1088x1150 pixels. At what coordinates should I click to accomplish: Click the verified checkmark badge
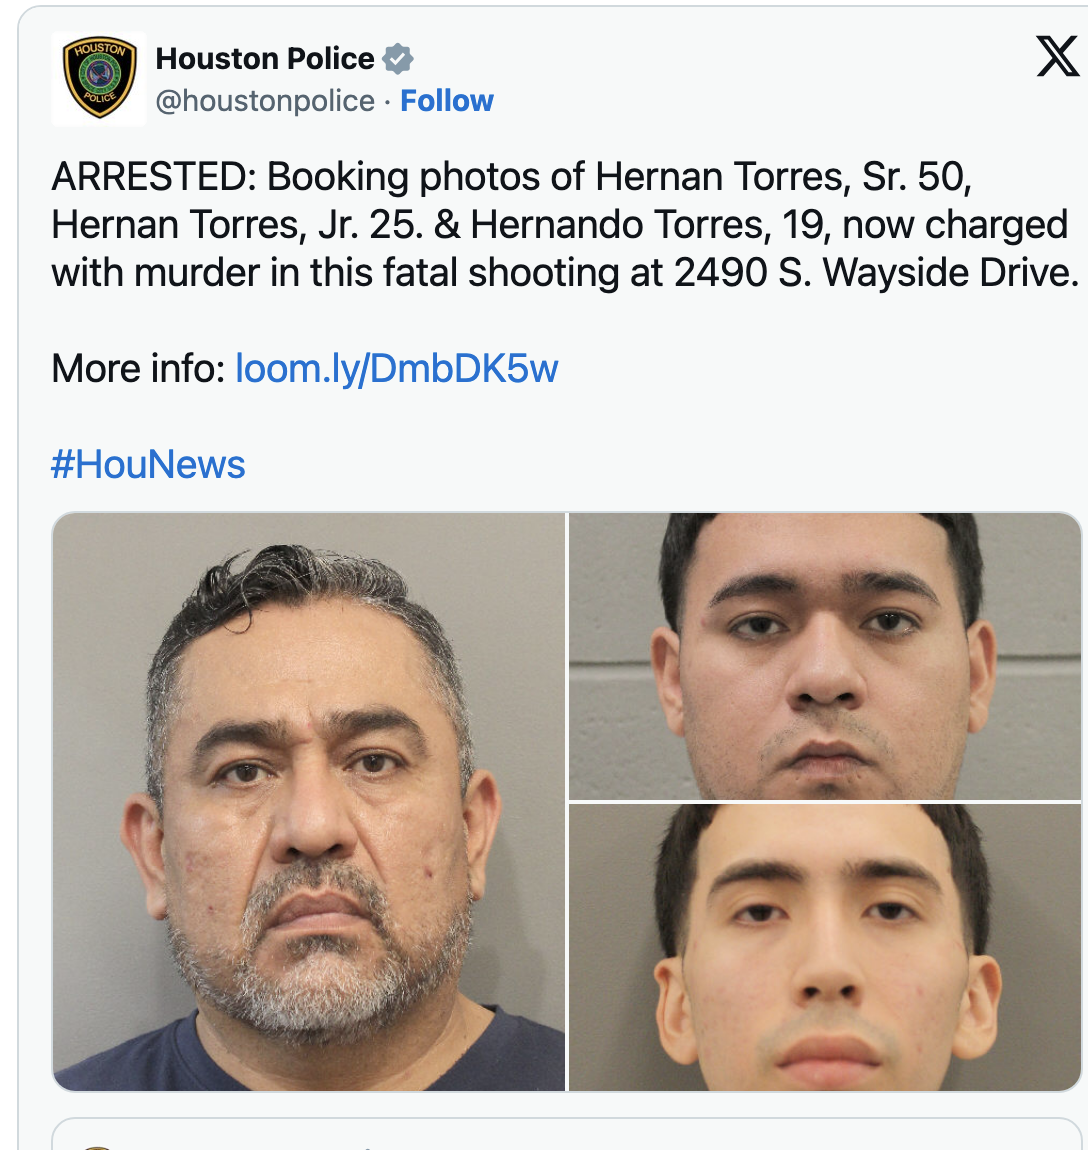point(398,59)
